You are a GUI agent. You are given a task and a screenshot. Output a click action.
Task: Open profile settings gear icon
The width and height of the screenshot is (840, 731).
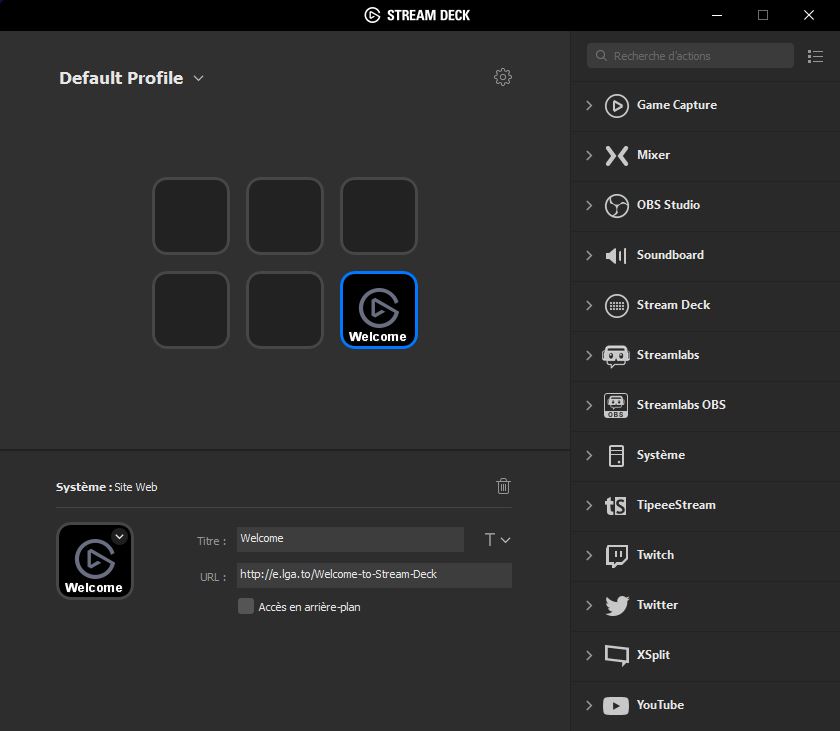(x=502, y=77)
